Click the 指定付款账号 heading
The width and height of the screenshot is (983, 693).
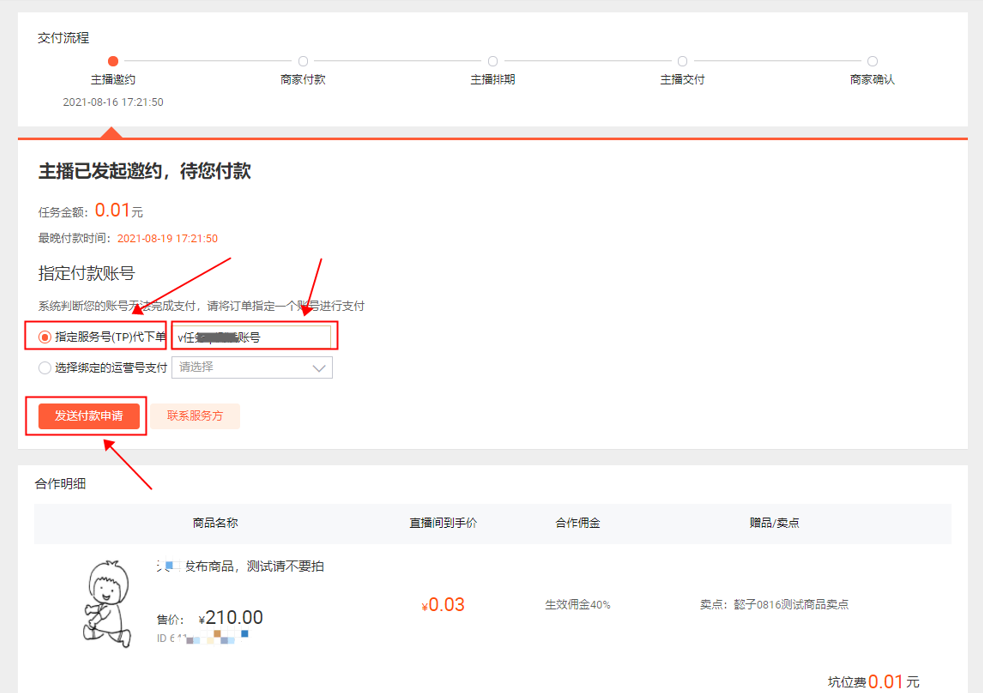(87, 273)
